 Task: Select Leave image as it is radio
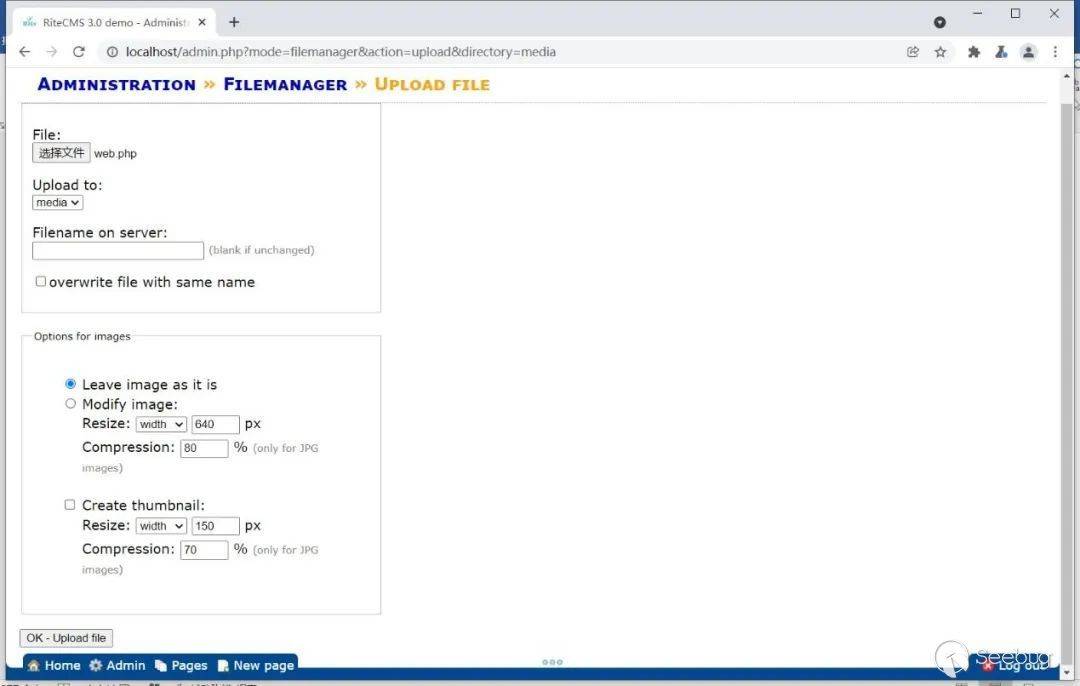pyautogui.click(x=70, y=384)
